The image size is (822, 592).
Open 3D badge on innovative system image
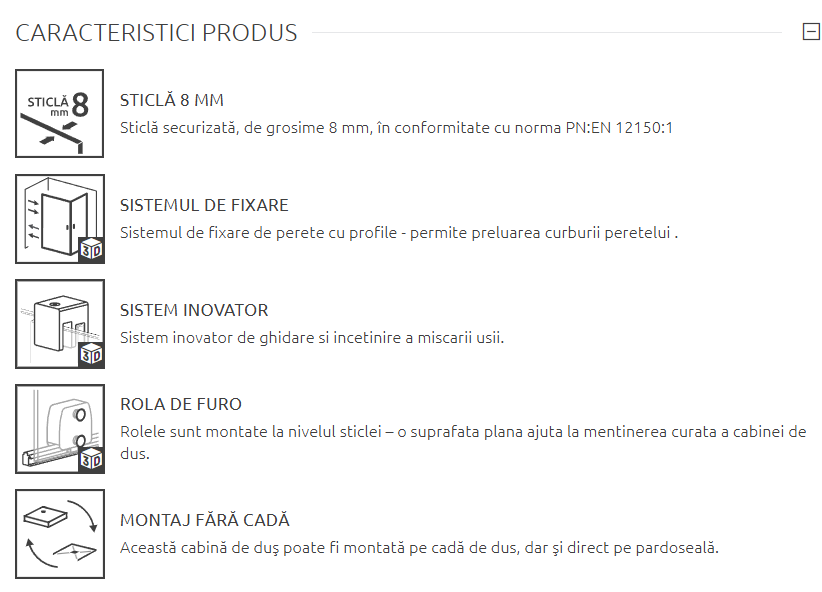tap(91, 354)
